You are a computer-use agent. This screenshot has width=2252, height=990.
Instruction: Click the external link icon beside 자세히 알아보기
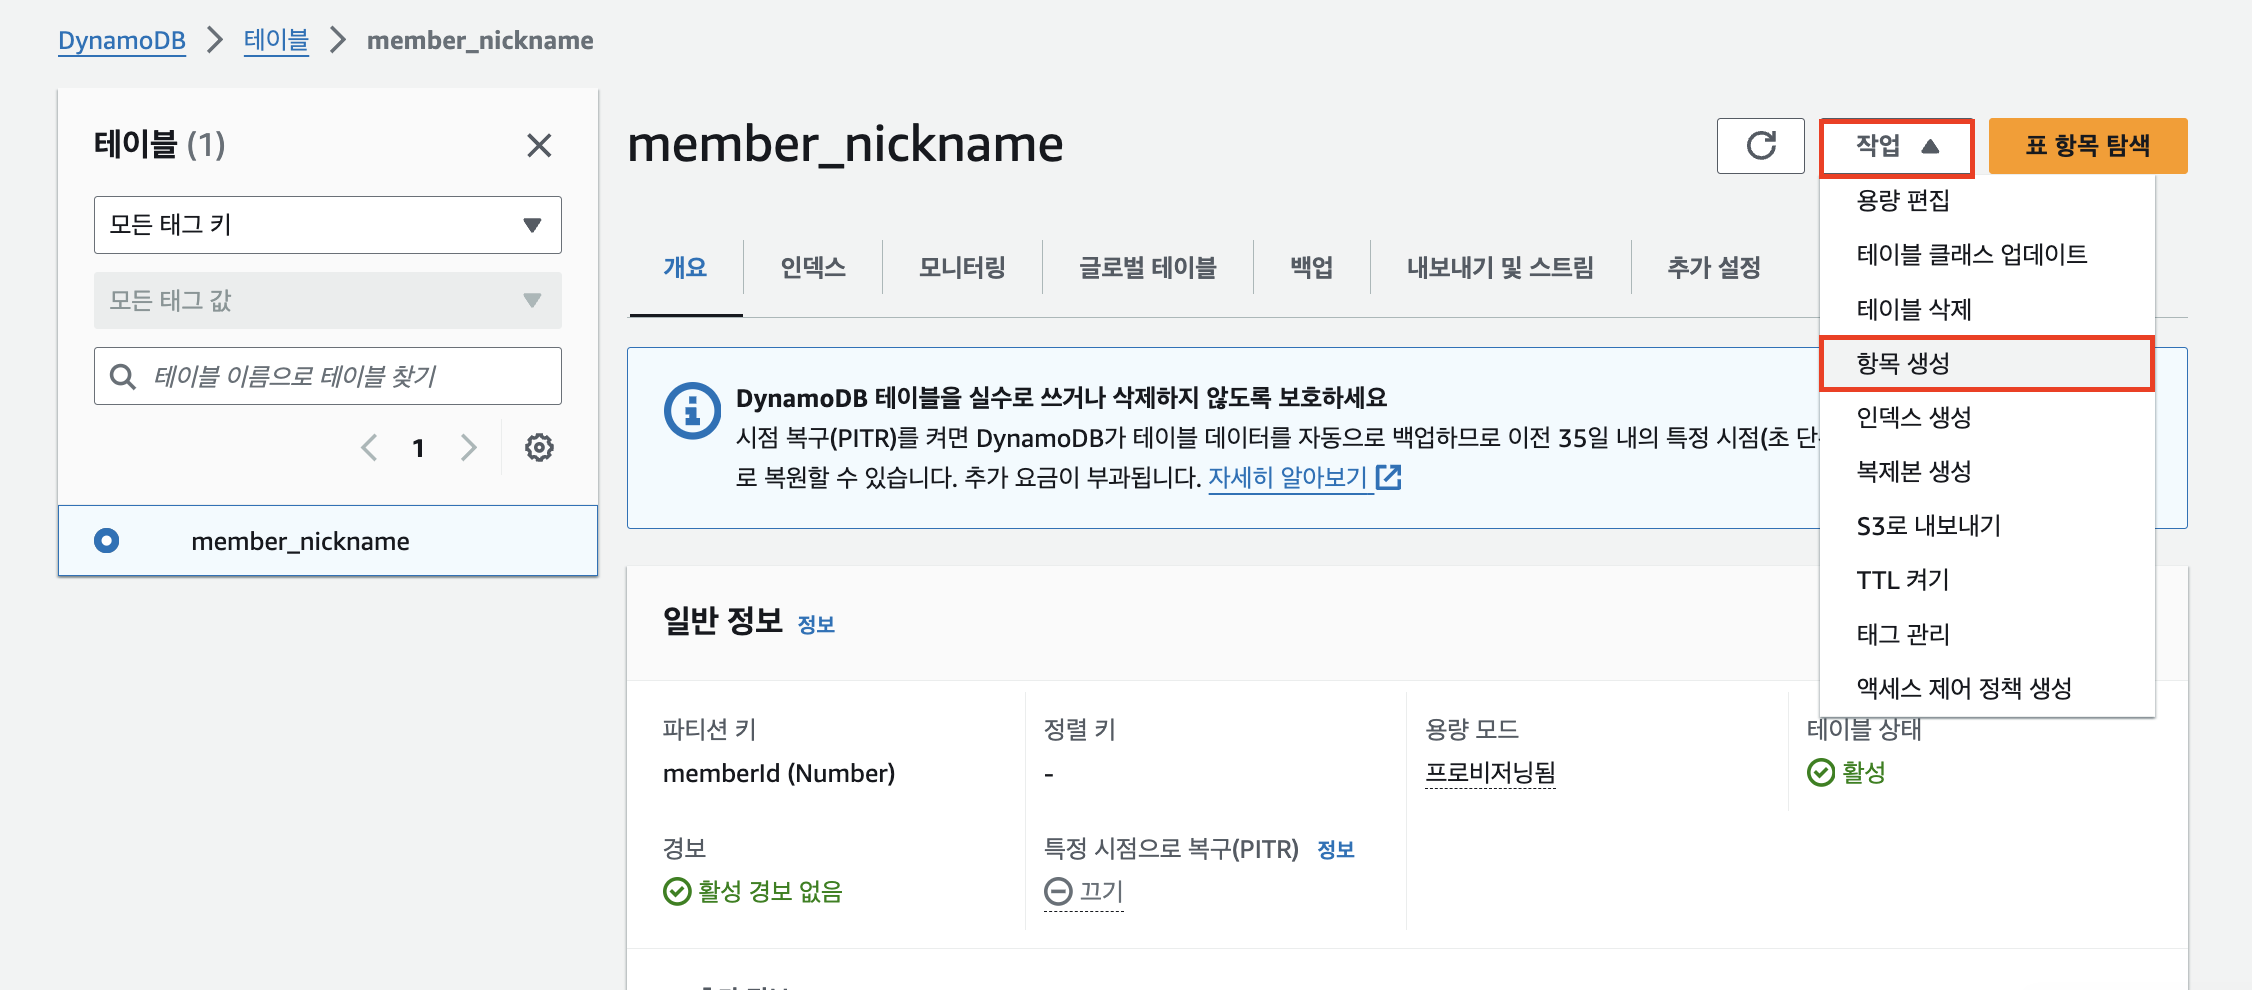pyautogui.click(x=1390, y=478)
